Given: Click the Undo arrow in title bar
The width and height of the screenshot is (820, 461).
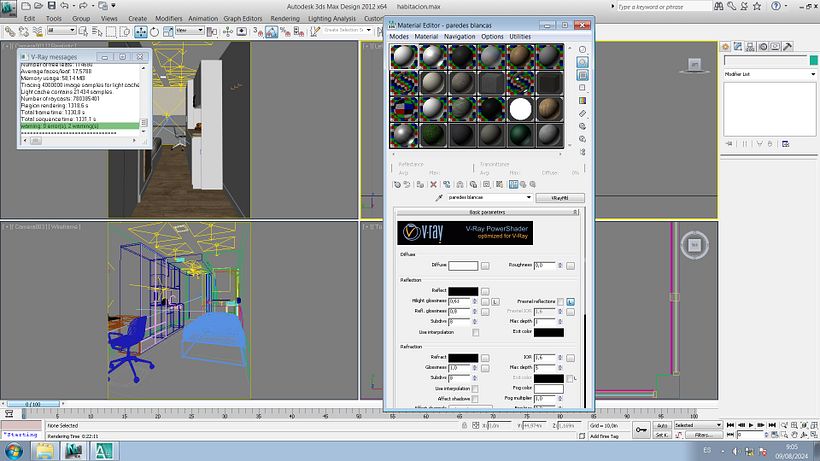Looking at the screenshot, I should (x=64, y=6).
